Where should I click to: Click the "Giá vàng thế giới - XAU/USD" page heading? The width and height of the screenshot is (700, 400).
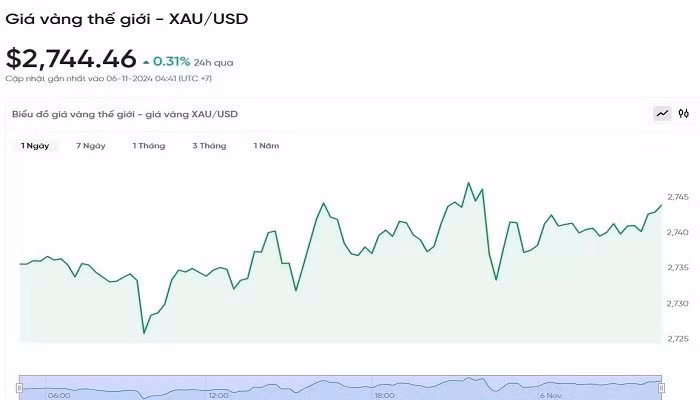click(x=127, y=18)
